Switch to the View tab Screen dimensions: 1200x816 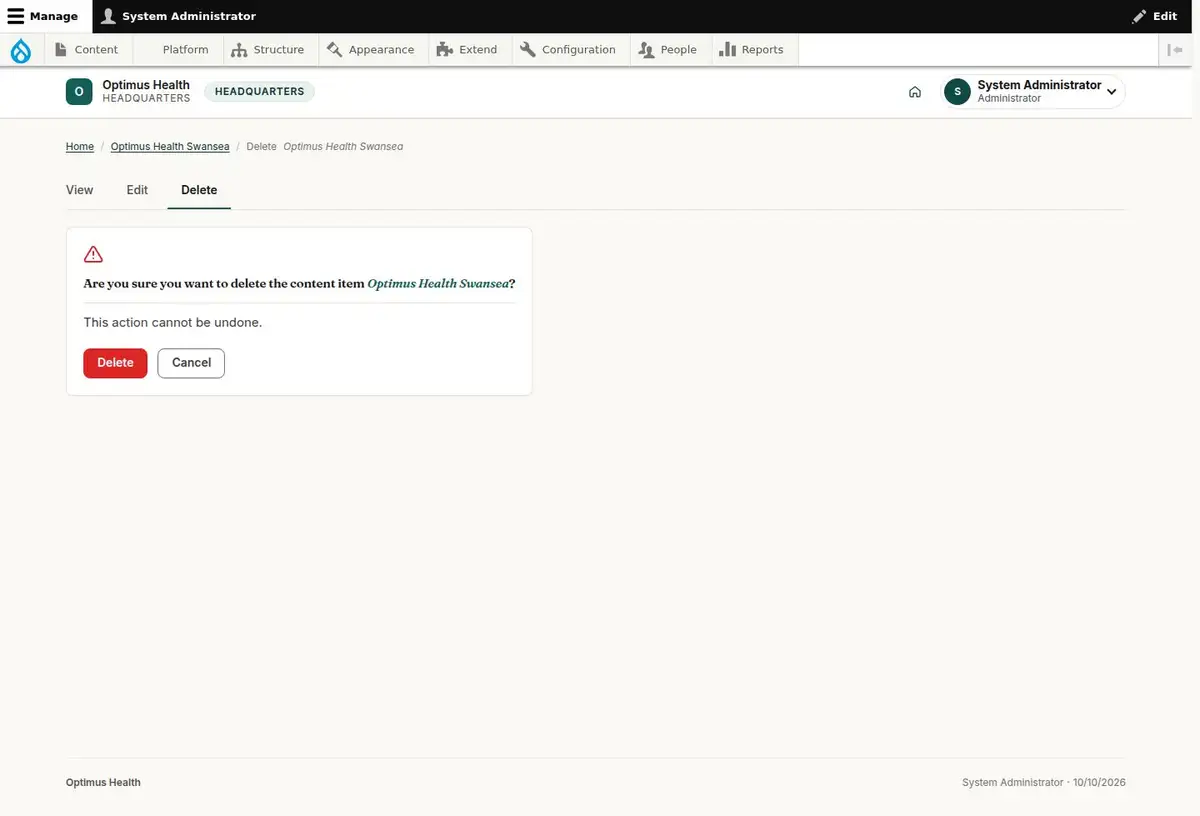[x=80, y=190]
